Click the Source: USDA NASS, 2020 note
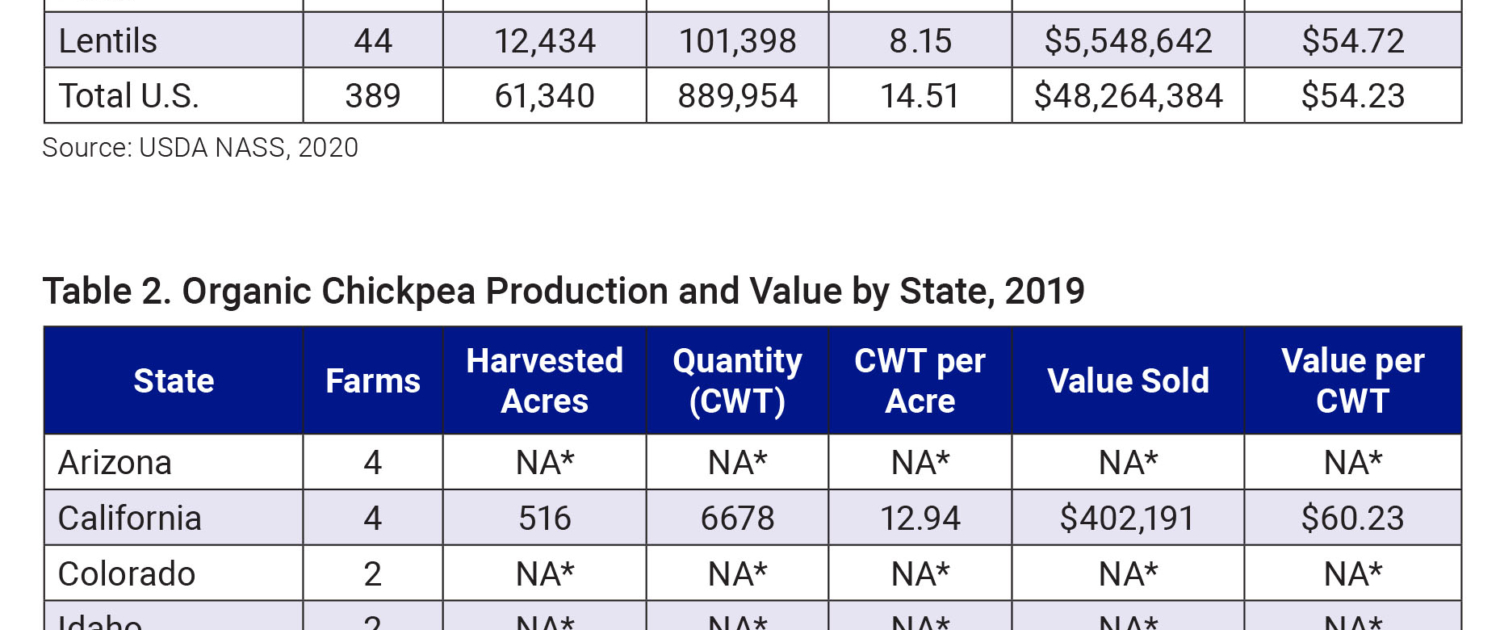The width and height of the screenshot is (1500, 630). (200, 148)
